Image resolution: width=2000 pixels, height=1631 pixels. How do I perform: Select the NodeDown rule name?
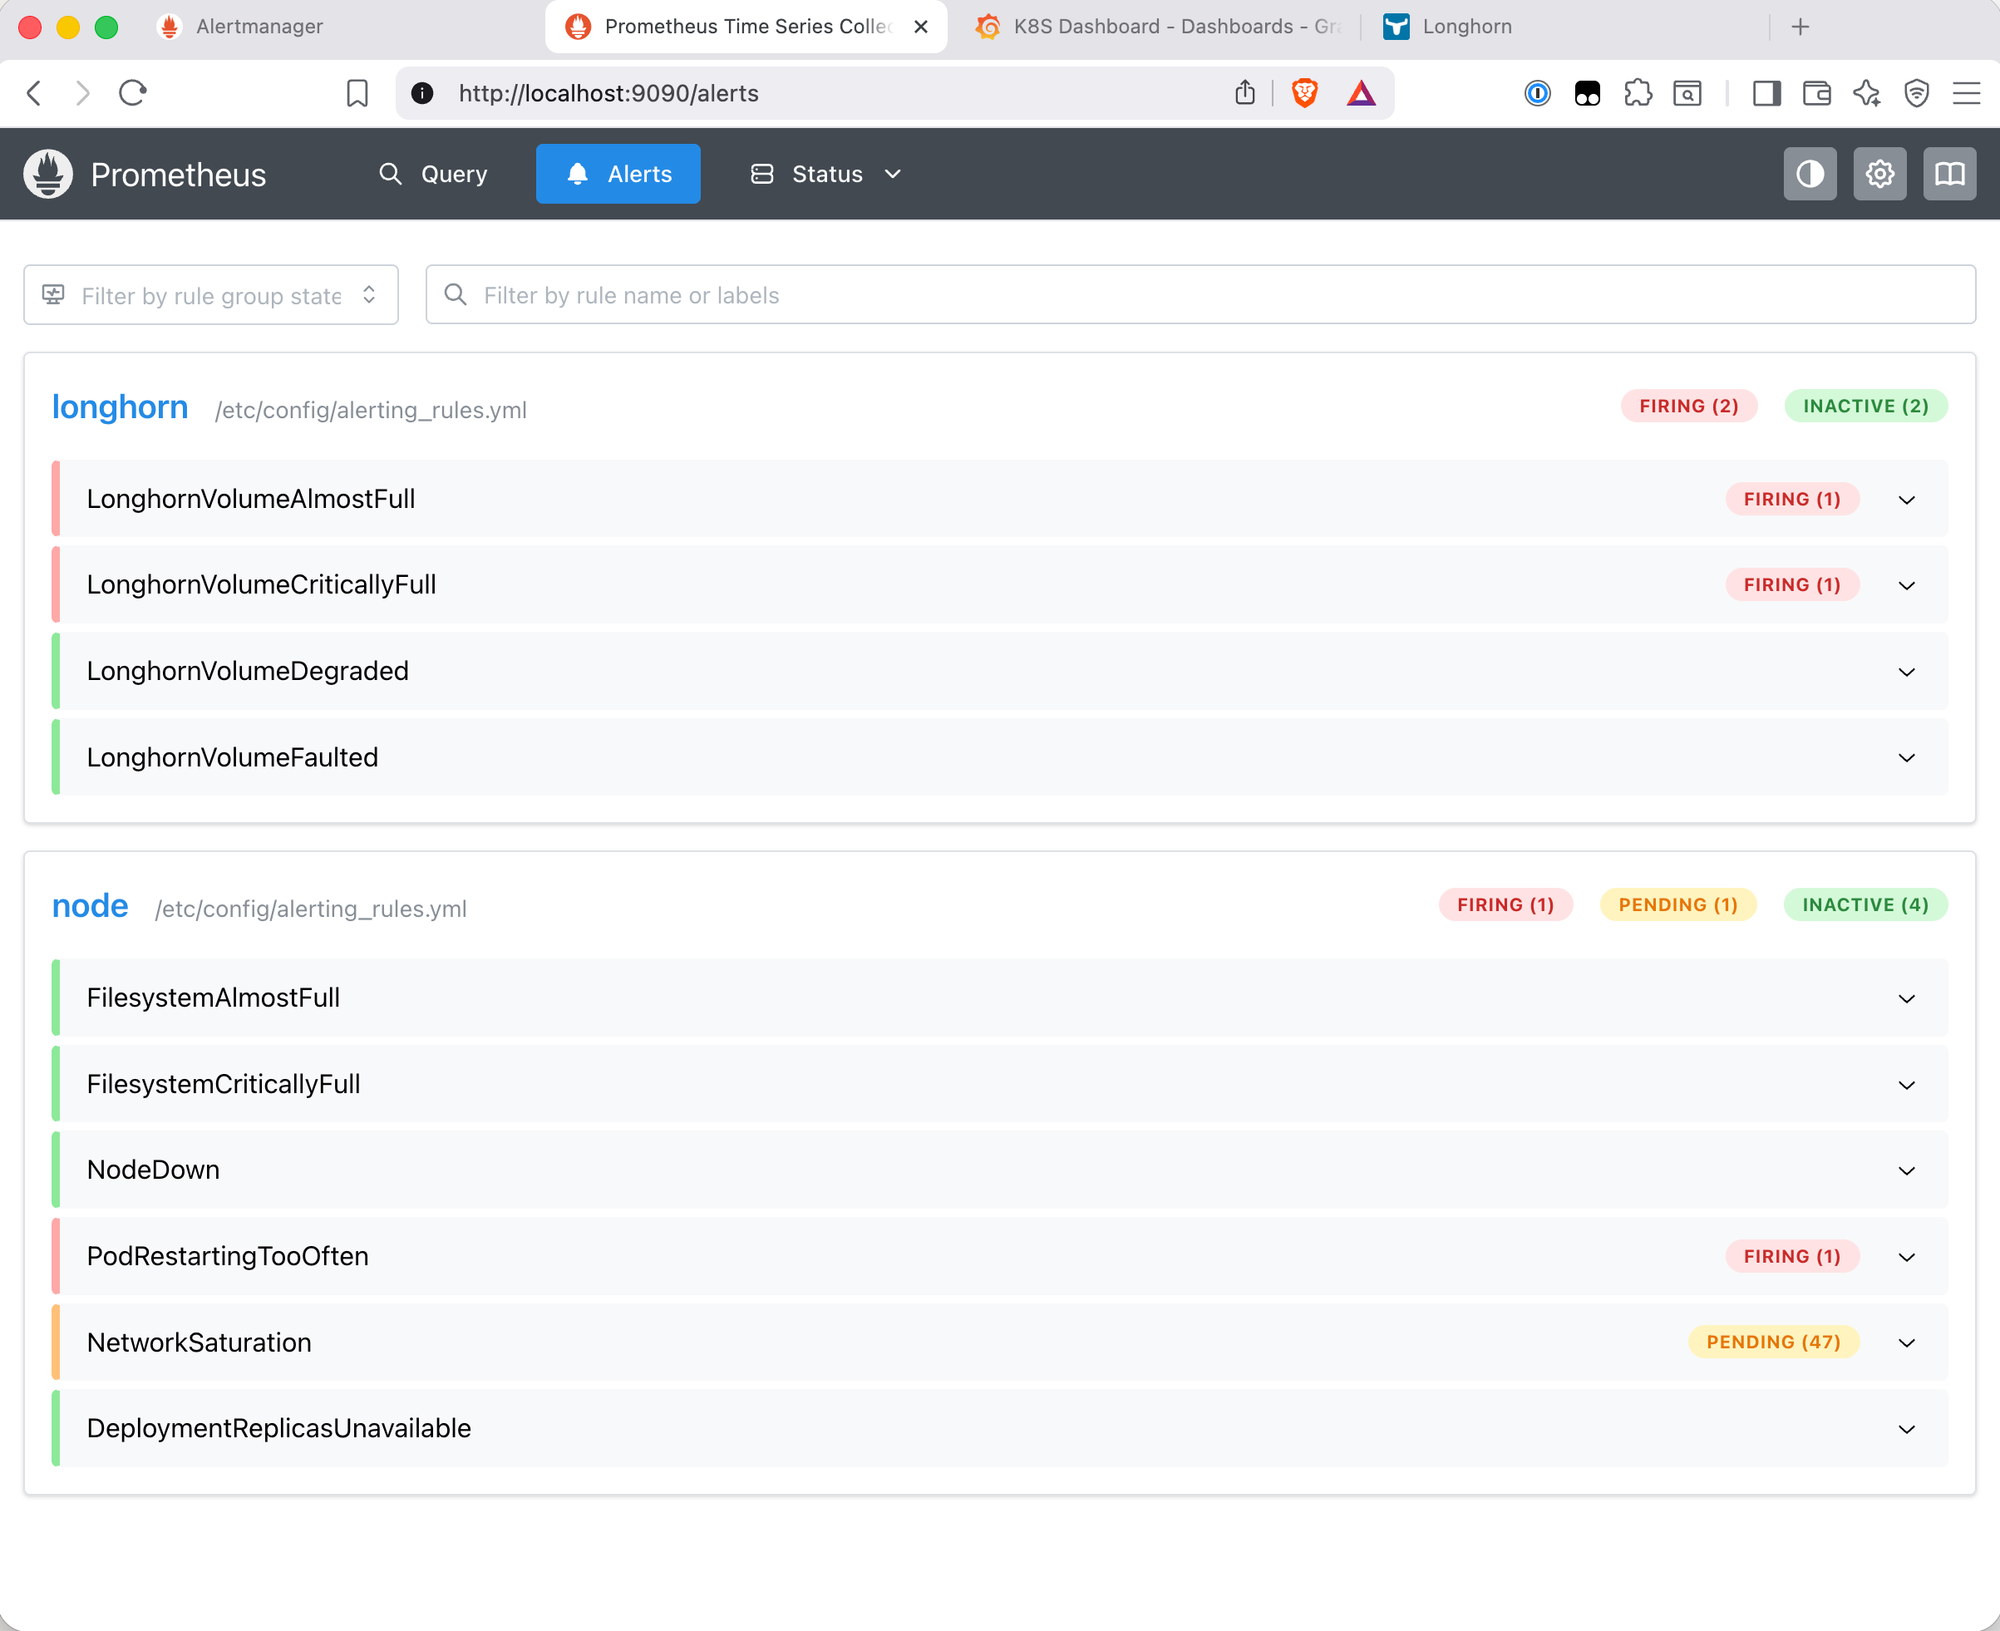click(153, 1170)
